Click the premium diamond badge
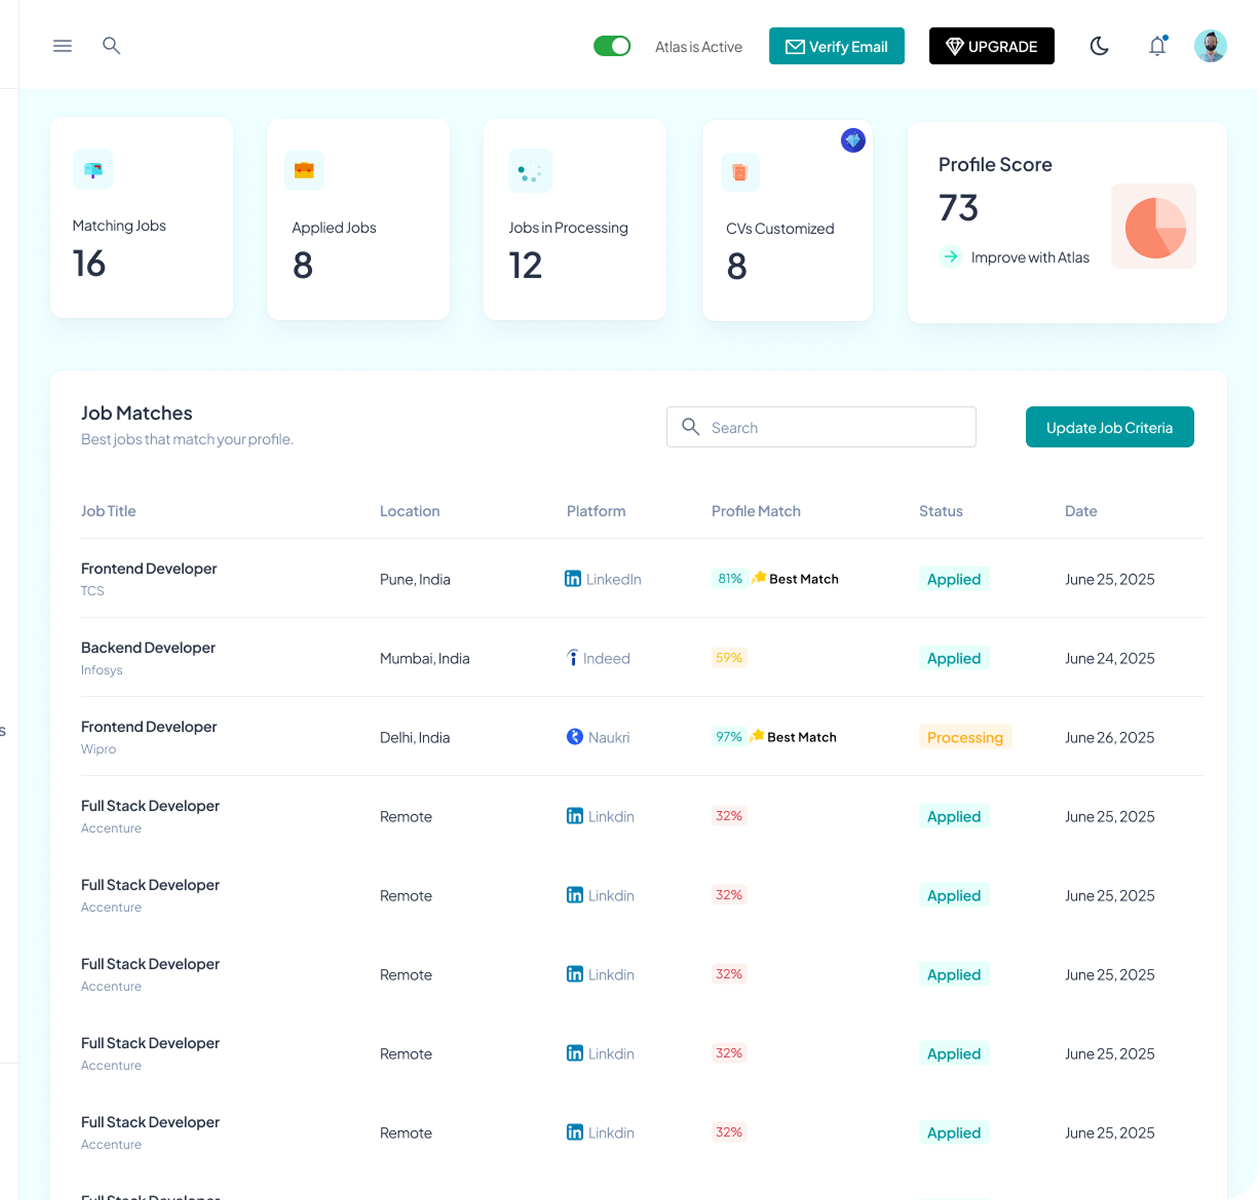Viewport: 1260px width, 1200px height. point(853,141)
